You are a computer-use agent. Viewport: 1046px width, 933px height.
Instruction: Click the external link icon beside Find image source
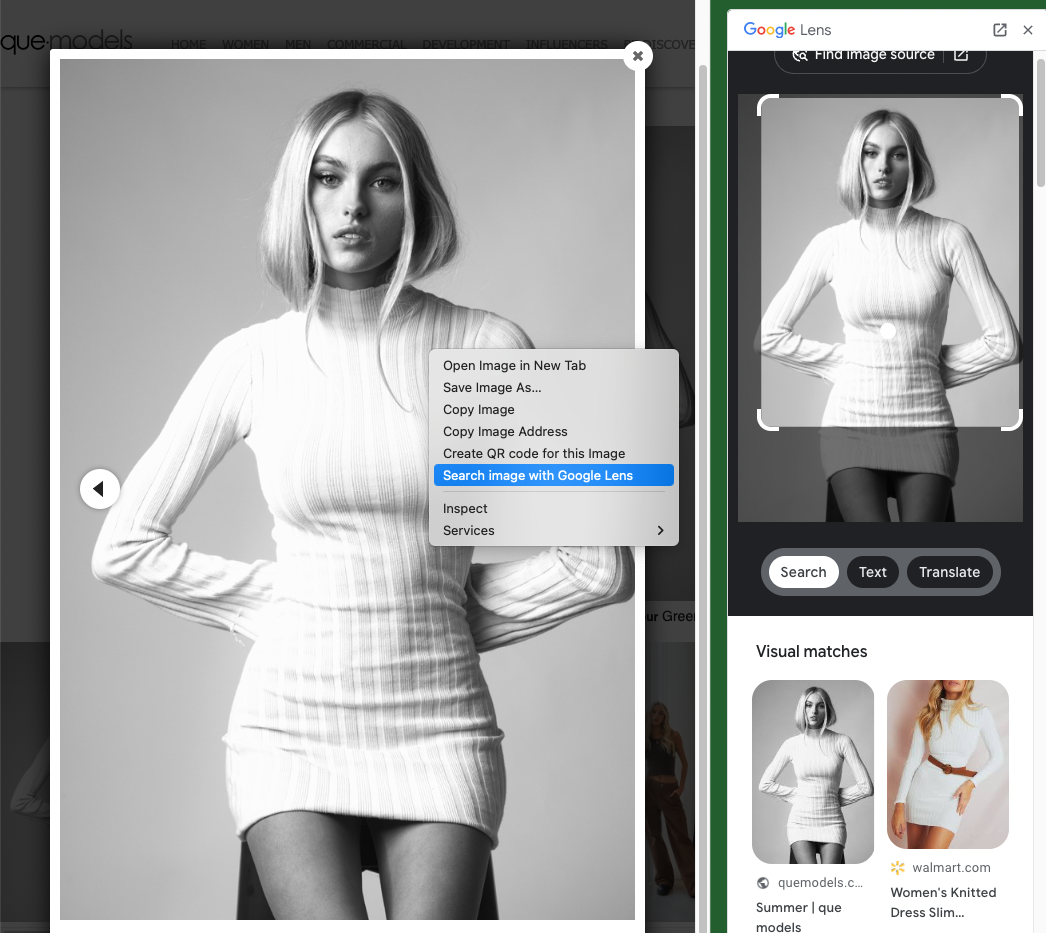961,55
